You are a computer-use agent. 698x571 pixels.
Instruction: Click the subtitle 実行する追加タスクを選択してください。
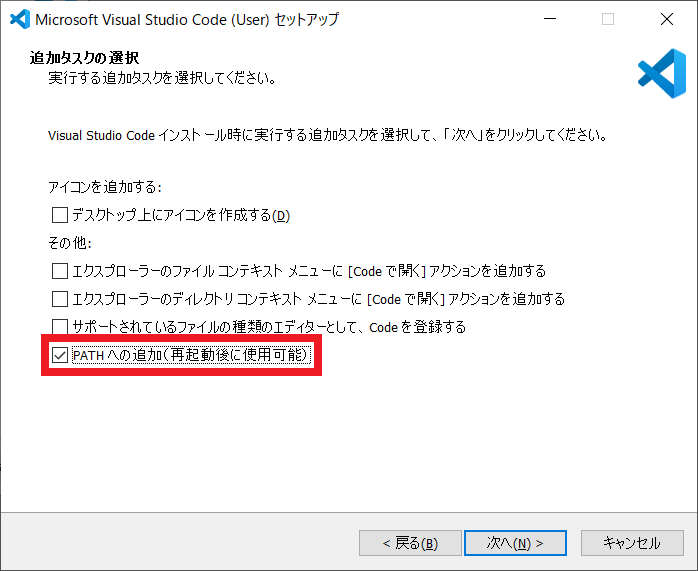click(162, 78)
